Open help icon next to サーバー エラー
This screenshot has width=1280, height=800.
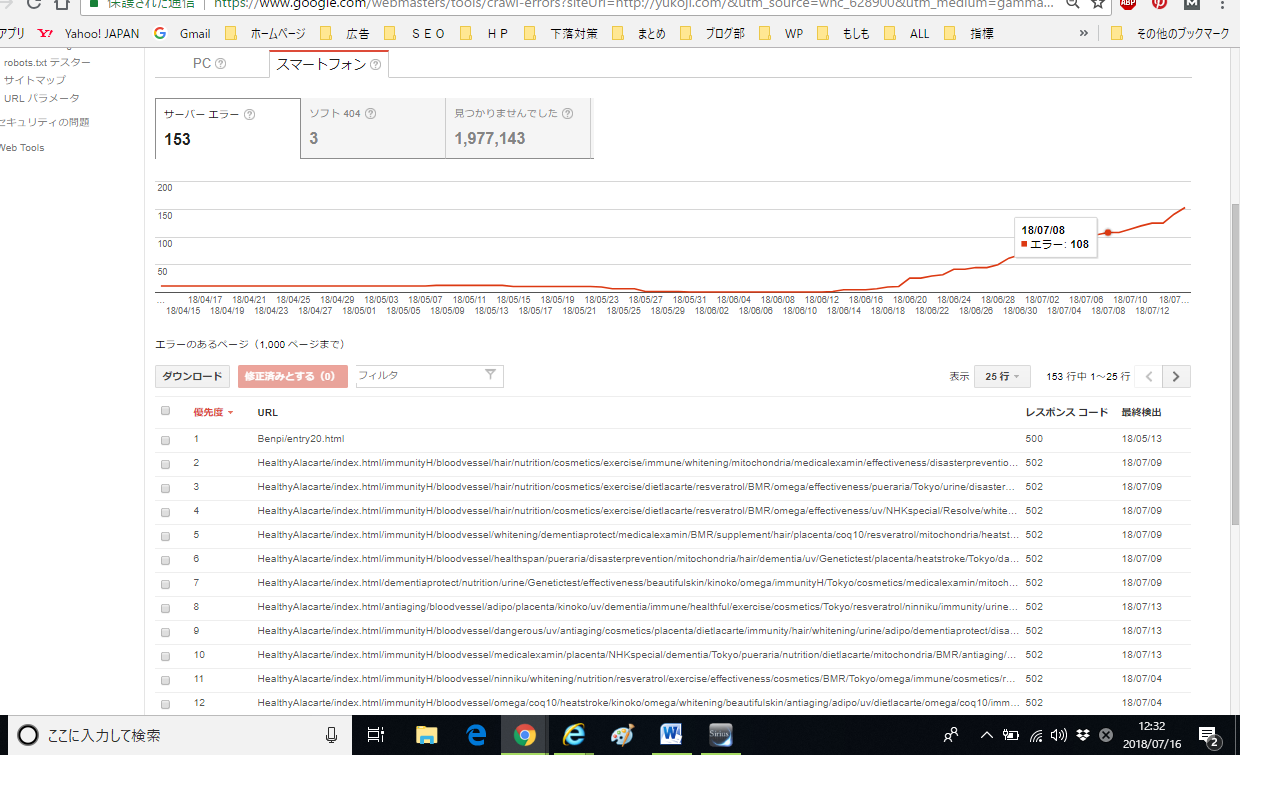tap(250, 114)
